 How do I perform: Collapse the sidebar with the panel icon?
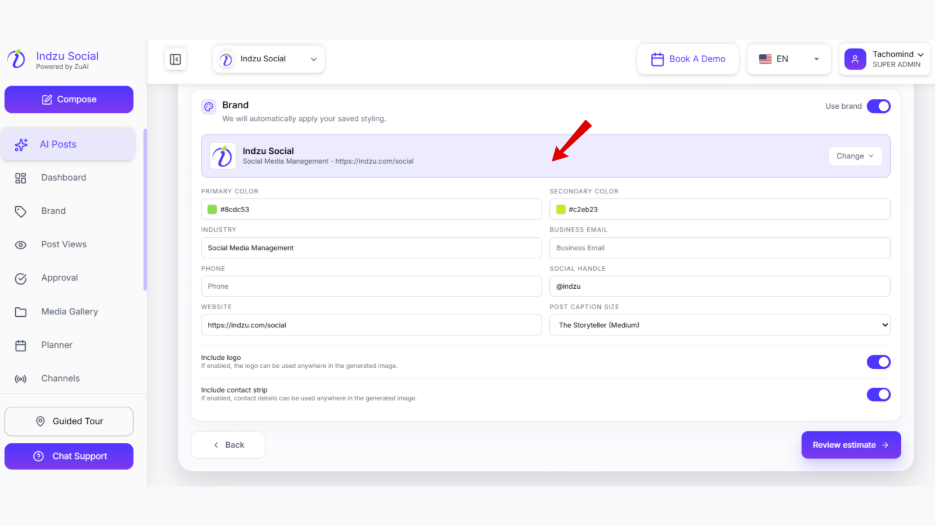(x=176, y=59)
